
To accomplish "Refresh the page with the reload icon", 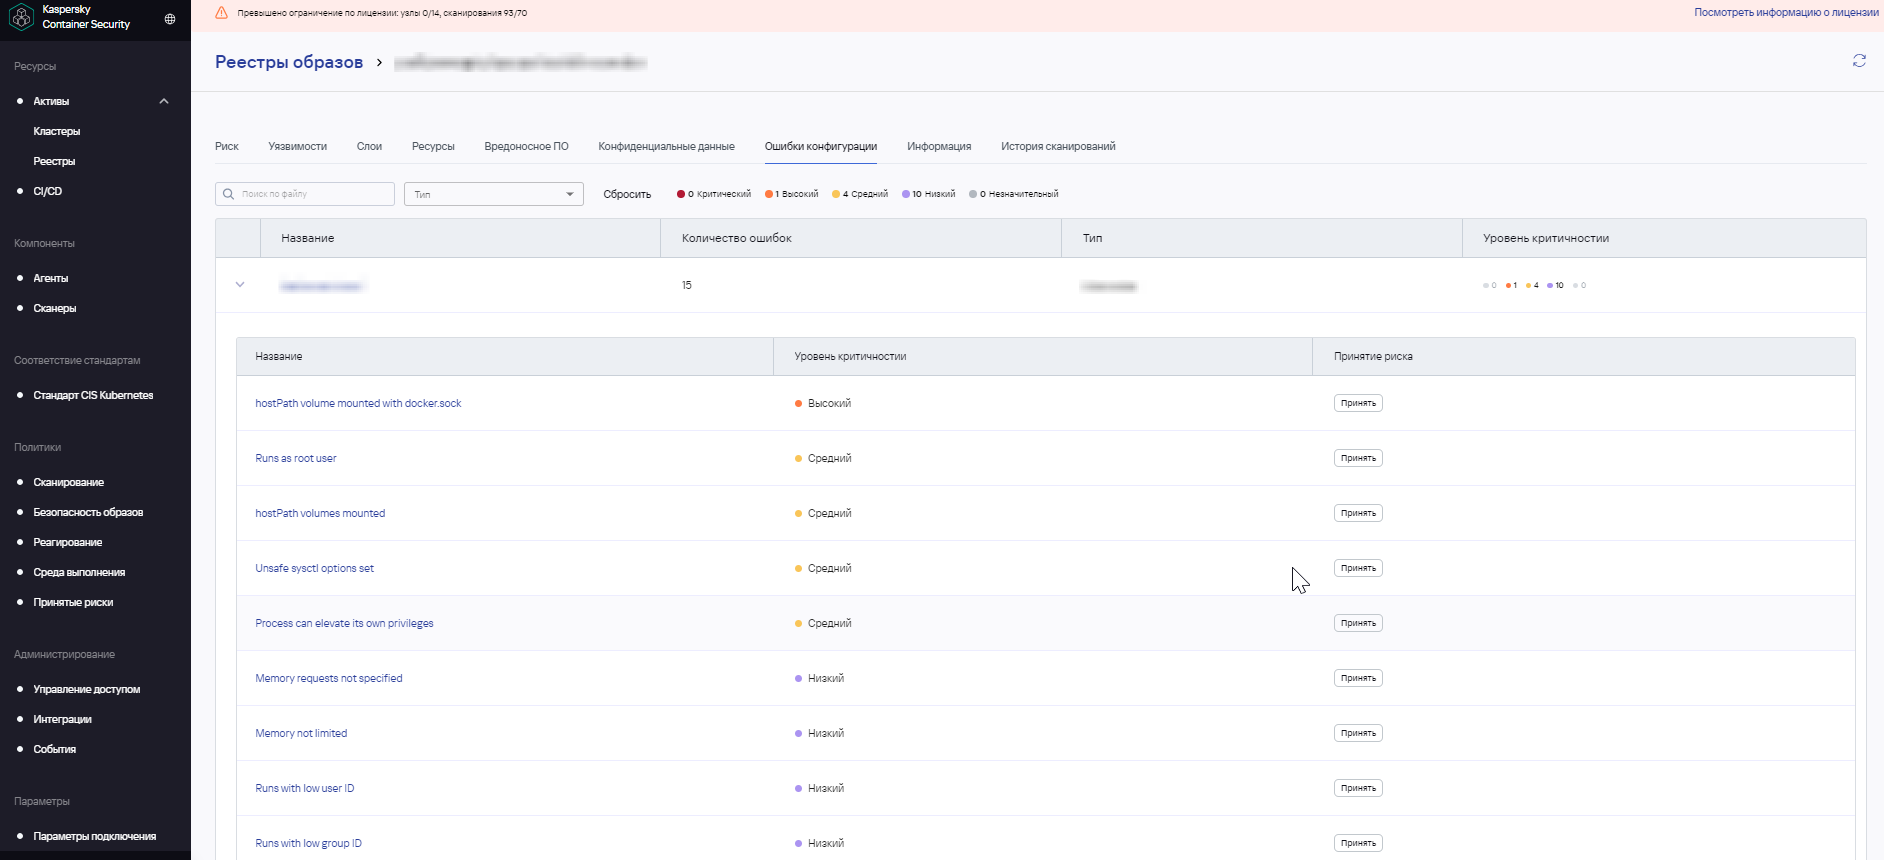I will coord(1859,61).
